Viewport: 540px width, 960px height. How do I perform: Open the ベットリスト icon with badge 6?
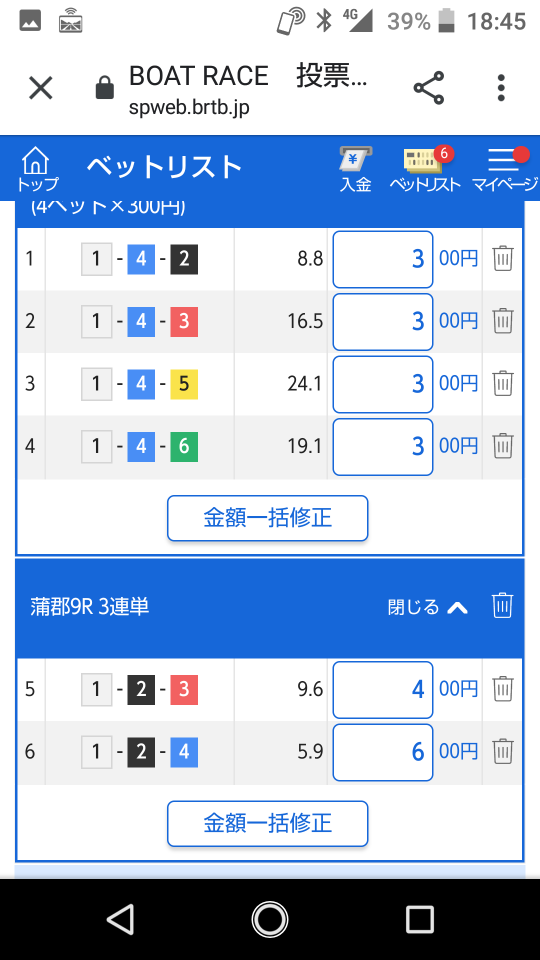click(426, 168)
